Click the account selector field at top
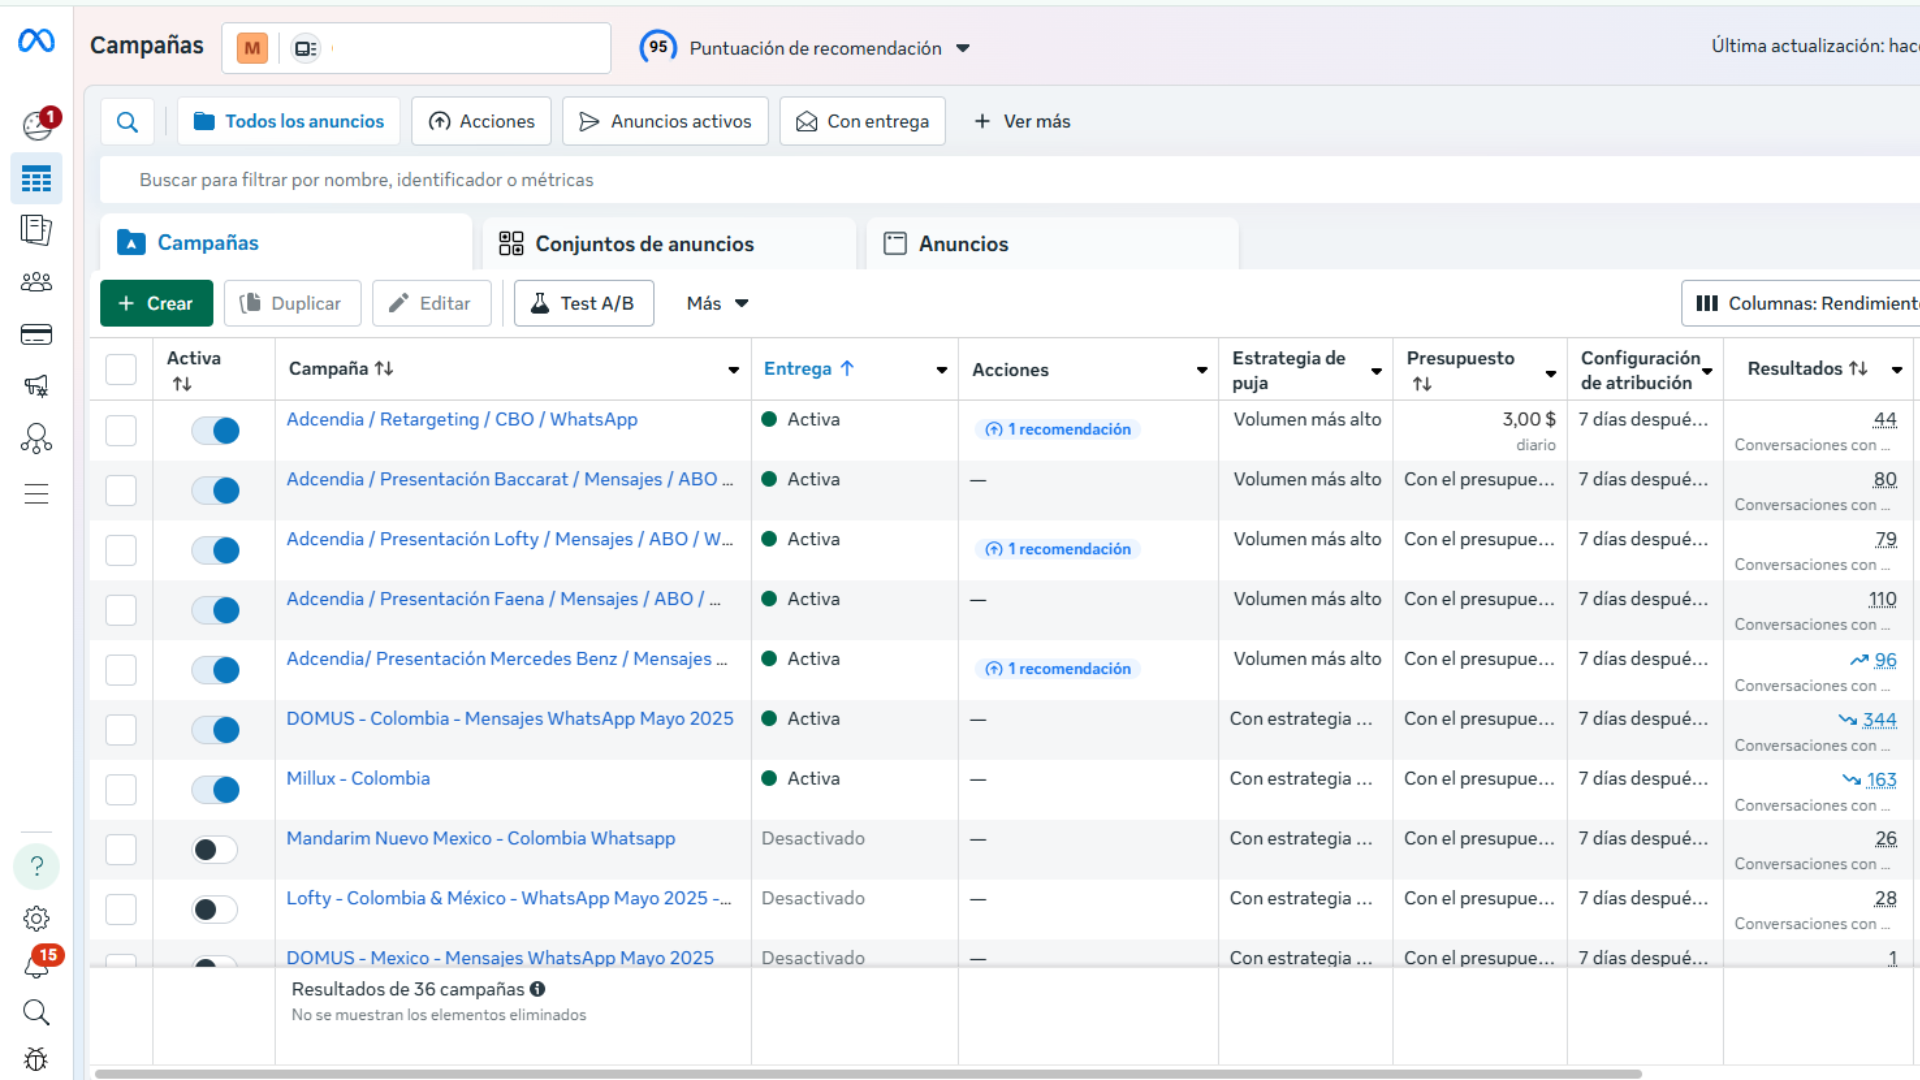This screenshot has width=1920, height=1080. (x=416, y=48)
